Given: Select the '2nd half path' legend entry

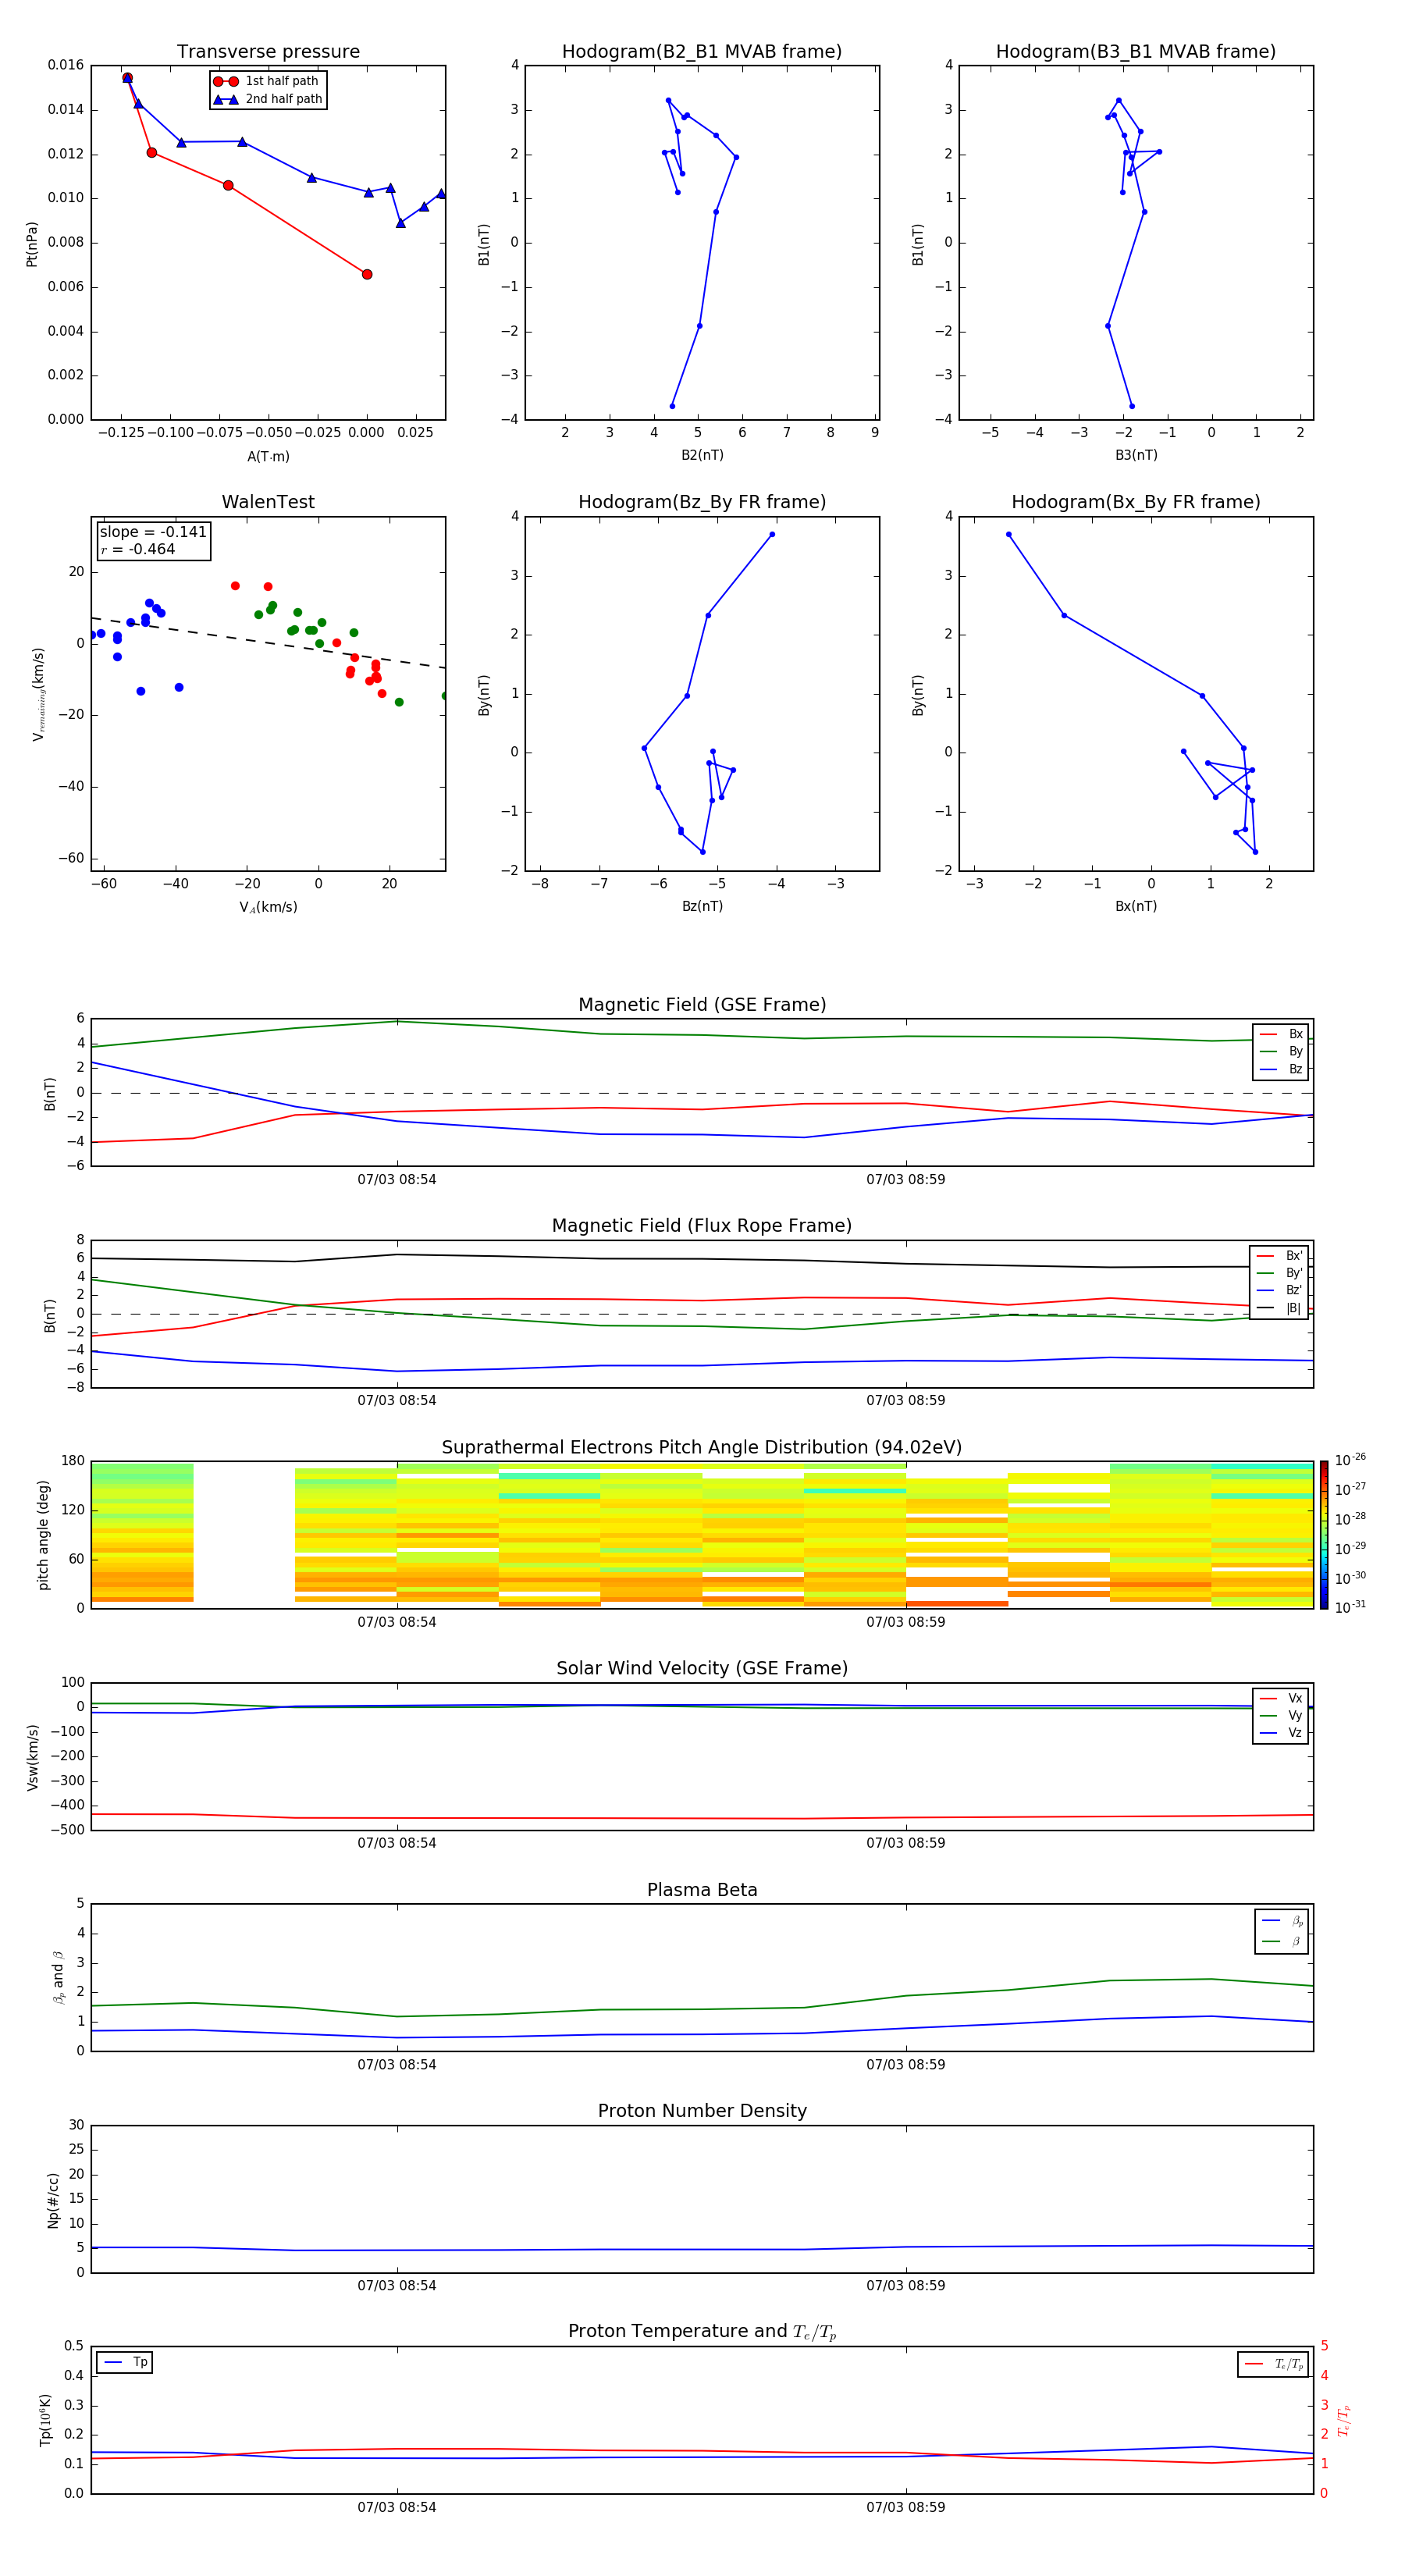Looking at the screenshot, I should (268, 99).
